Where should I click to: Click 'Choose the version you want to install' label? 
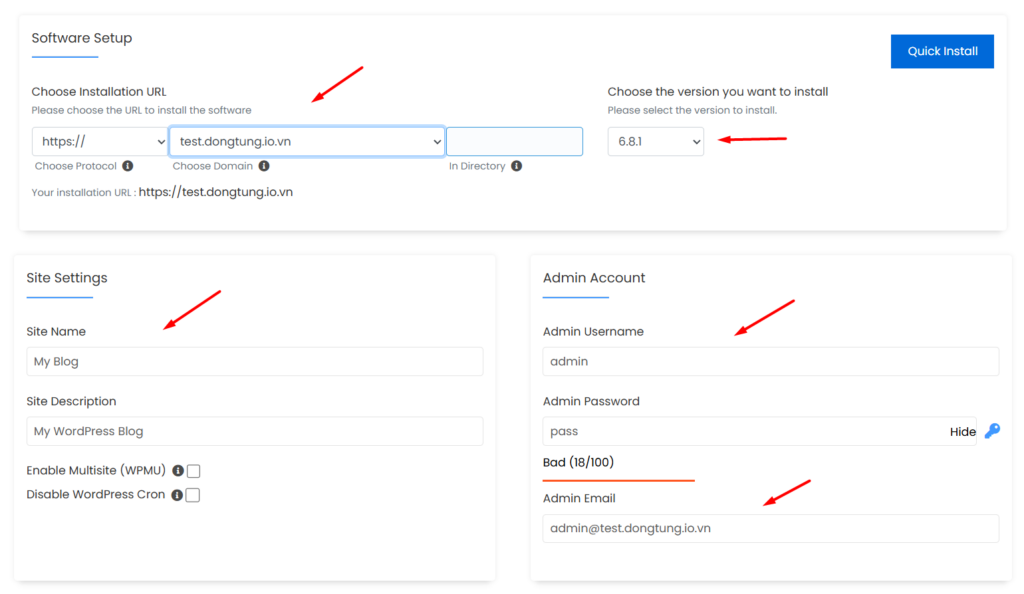click(718, 92)
